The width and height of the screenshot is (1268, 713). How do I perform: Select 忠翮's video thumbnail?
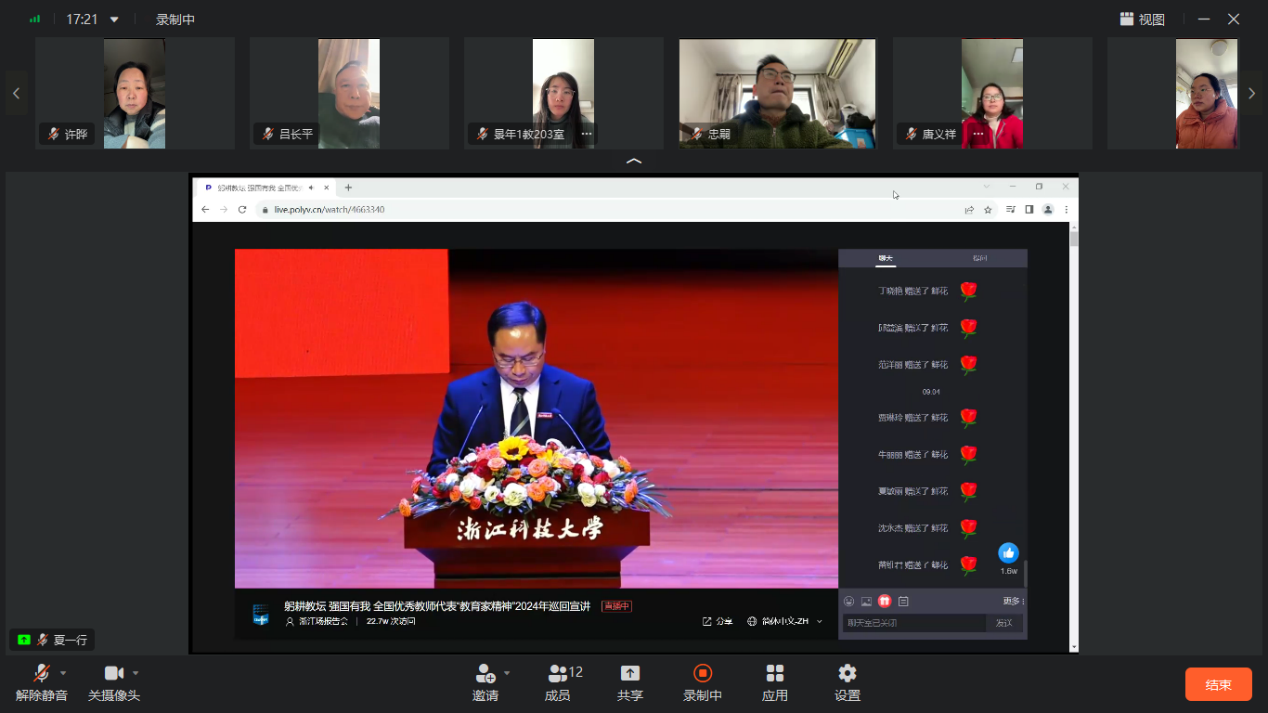pos(777,93)
